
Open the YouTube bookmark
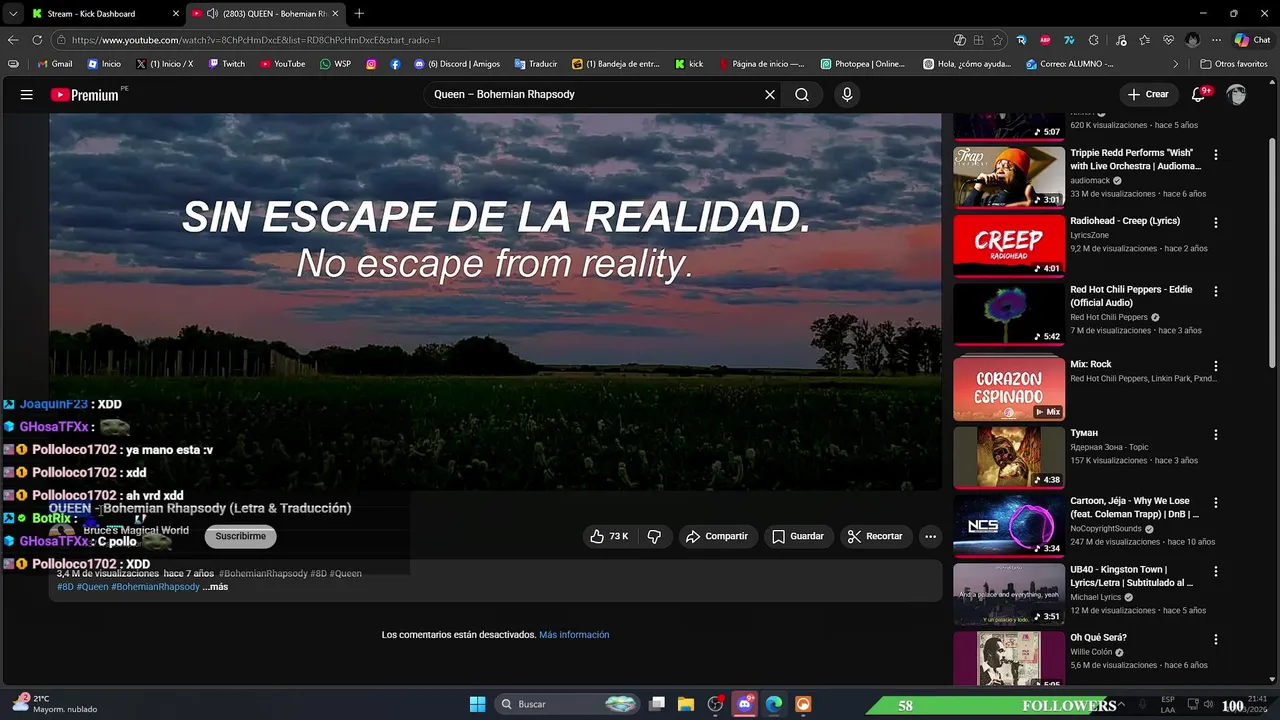(282, 64)
